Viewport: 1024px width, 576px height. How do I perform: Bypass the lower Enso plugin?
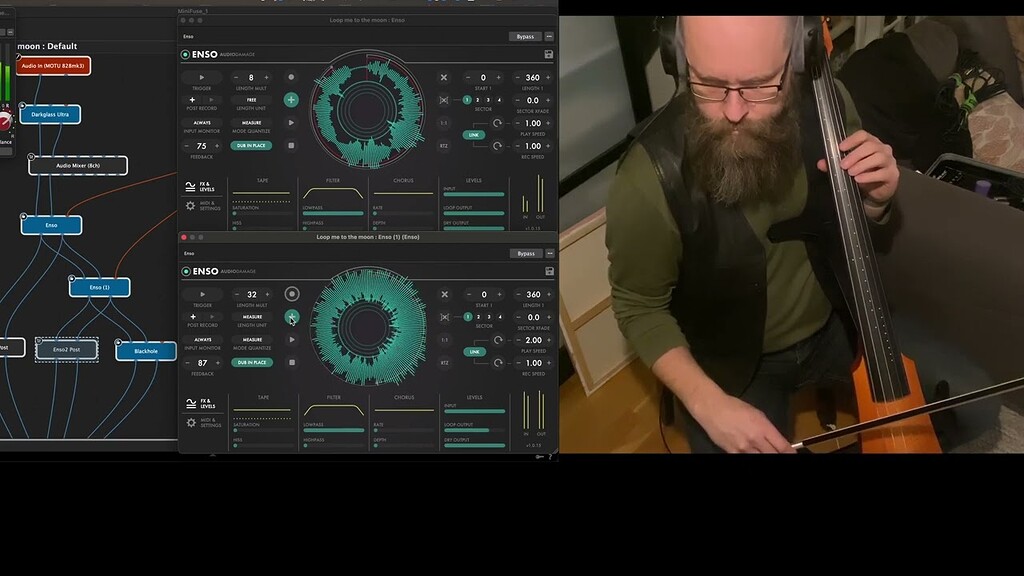(525, 254)
